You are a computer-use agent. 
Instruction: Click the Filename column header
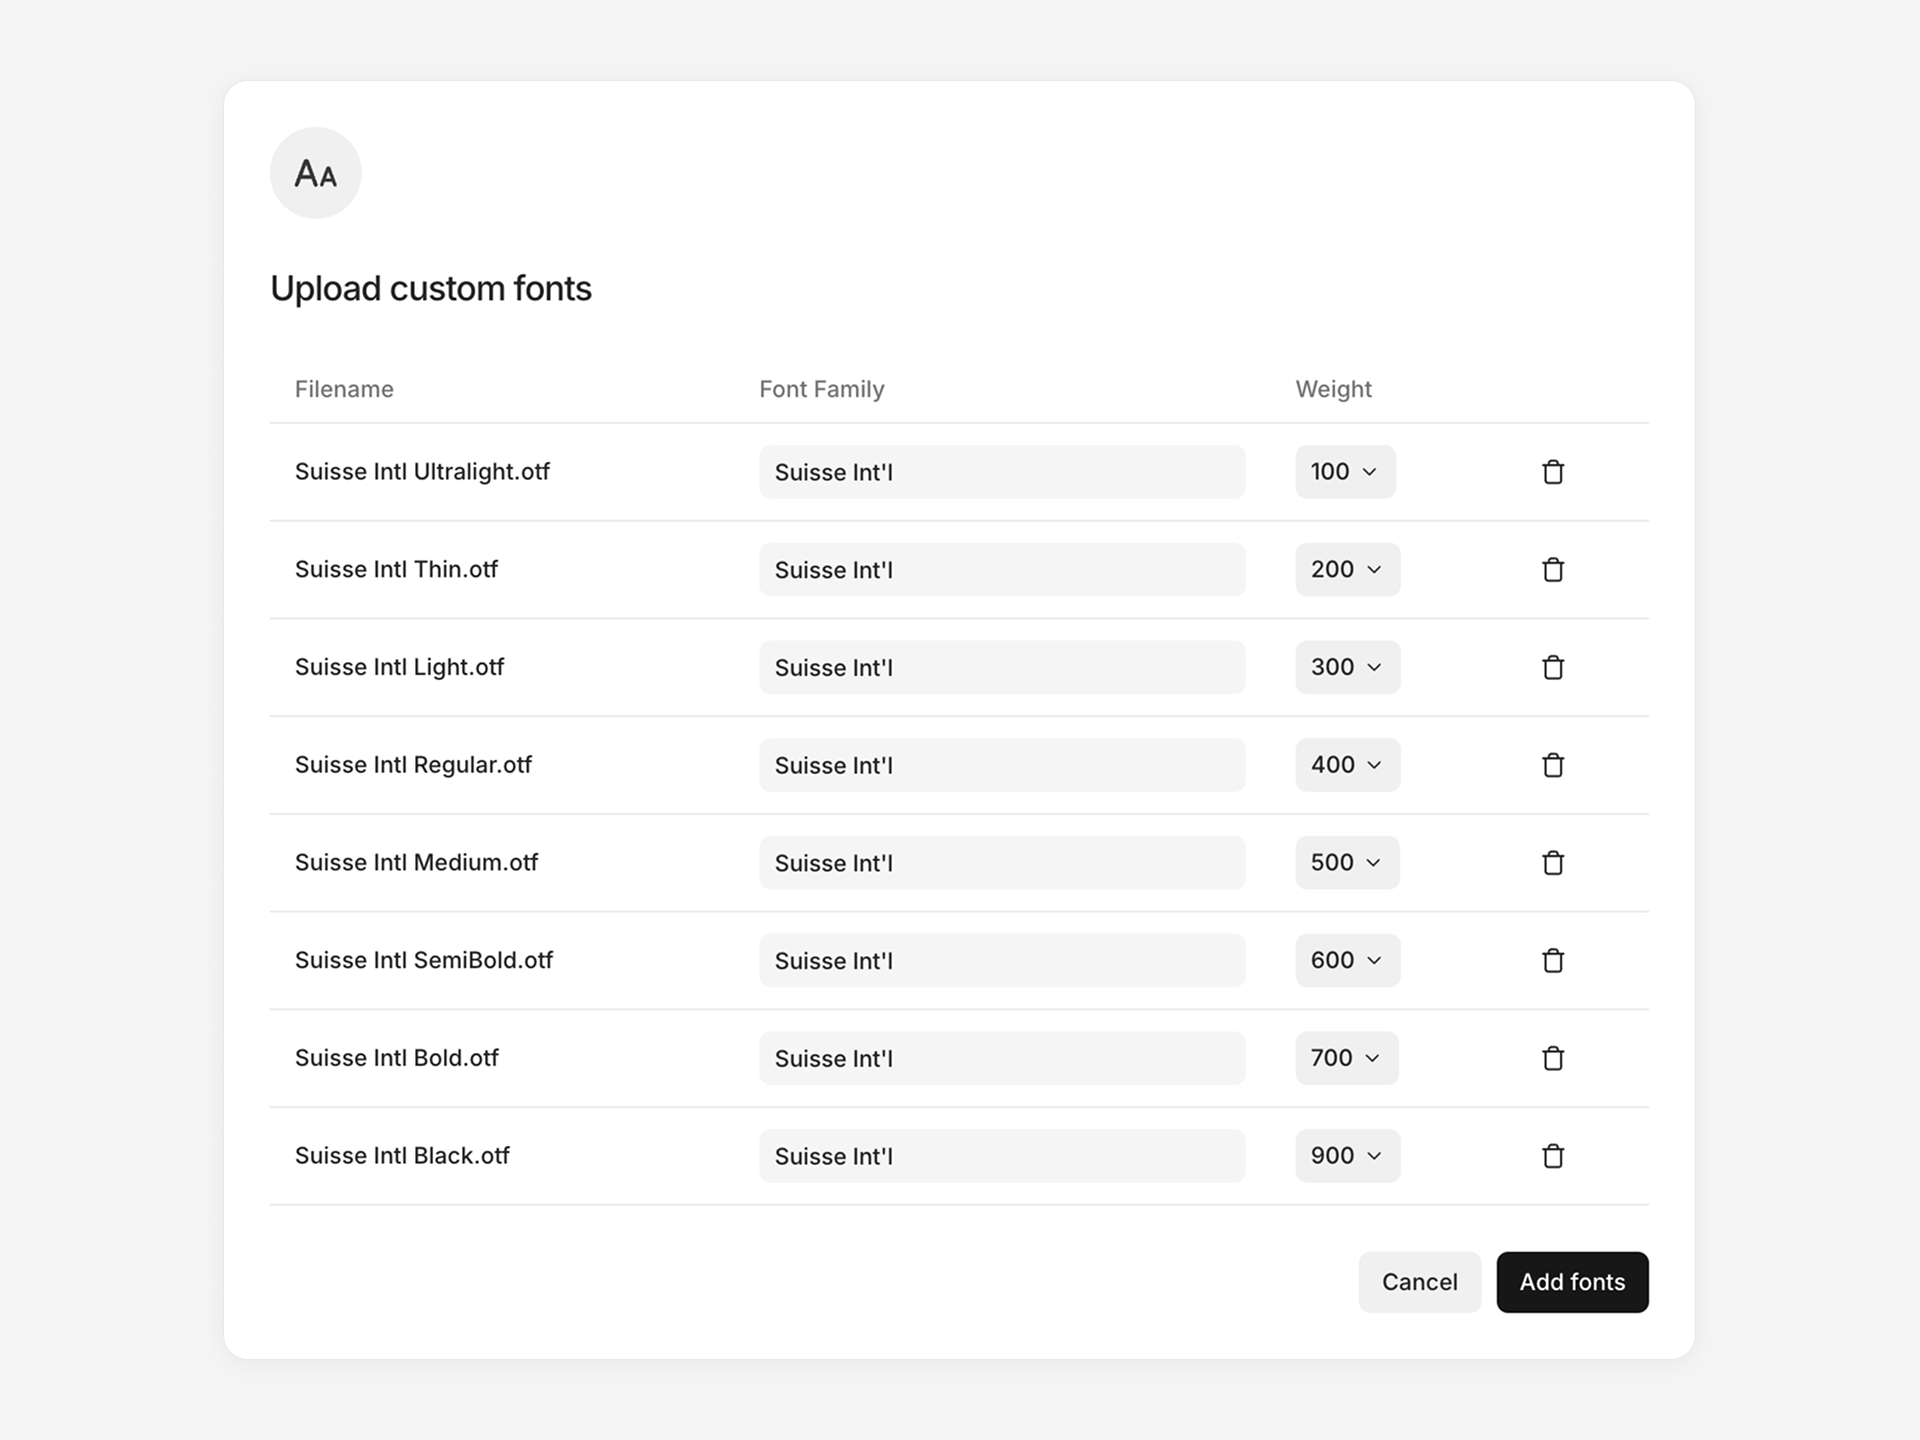point(344,389)
